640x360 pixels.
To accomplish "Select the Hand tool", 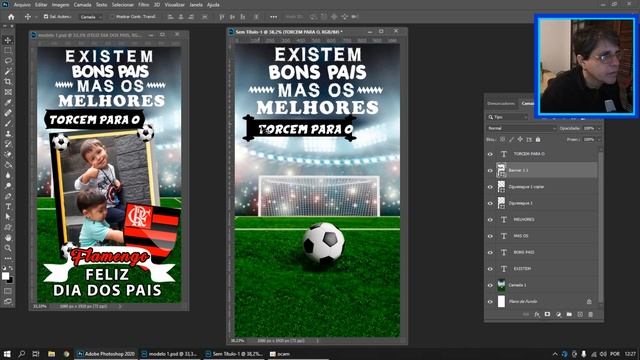I will pyautogui.click(x=8, y=238).
